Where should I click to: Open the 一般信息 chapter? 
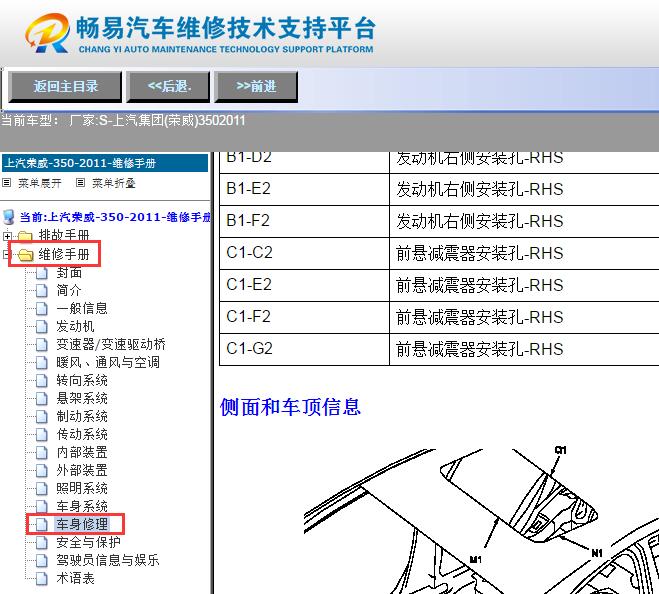coord(82,309)
